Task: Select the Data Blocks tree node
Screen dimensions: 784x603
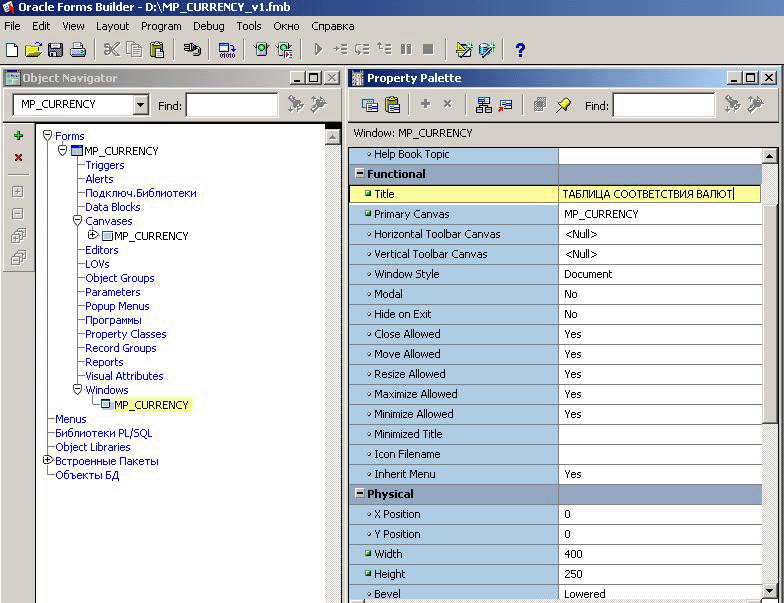Action: click(x=112, y=207)
